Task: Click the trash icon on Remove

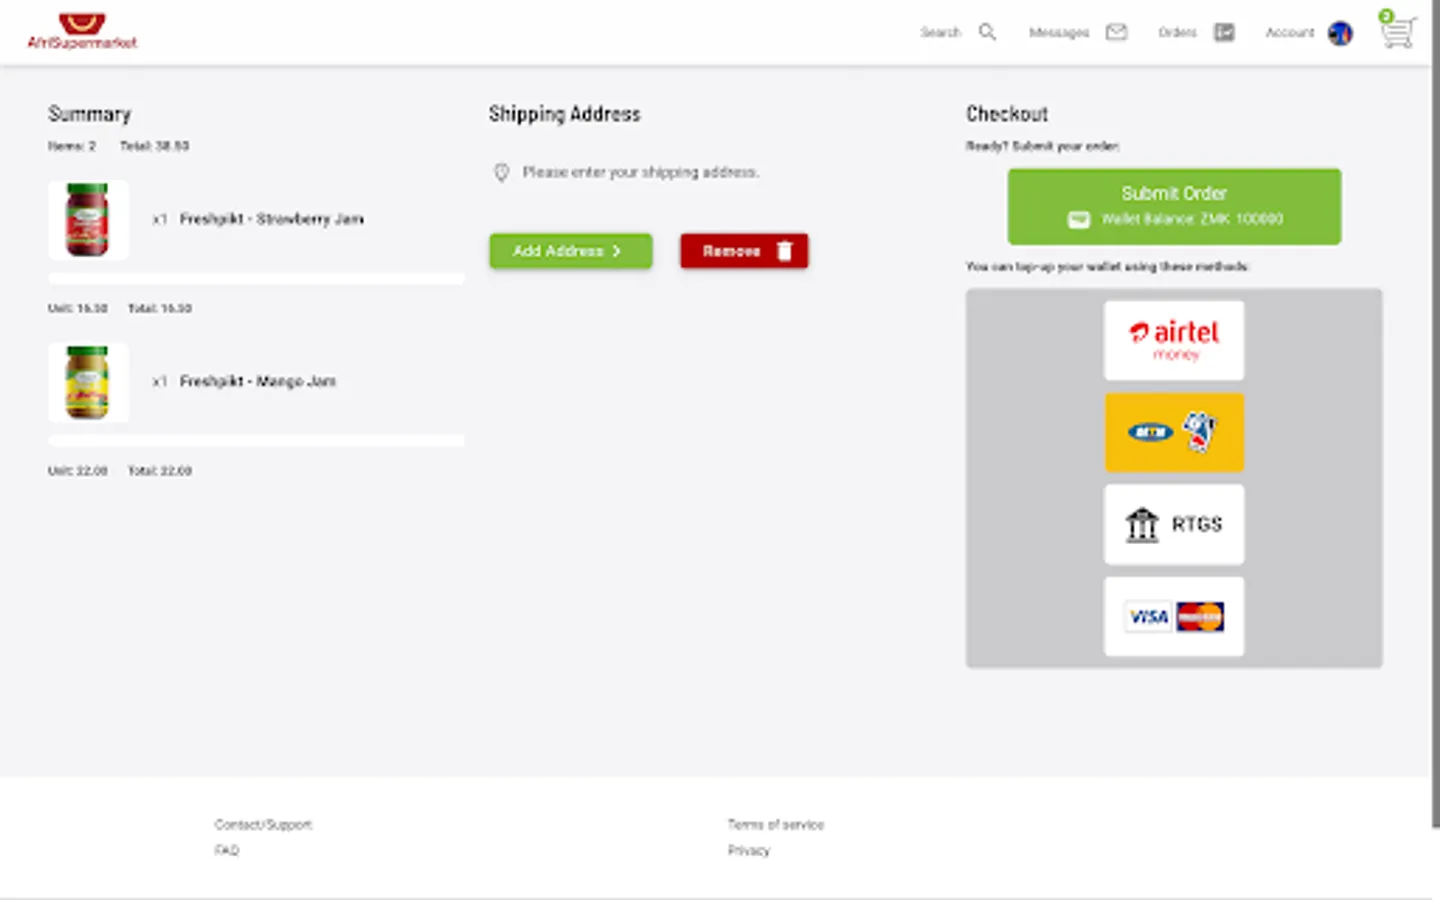Action: [785, 251]
